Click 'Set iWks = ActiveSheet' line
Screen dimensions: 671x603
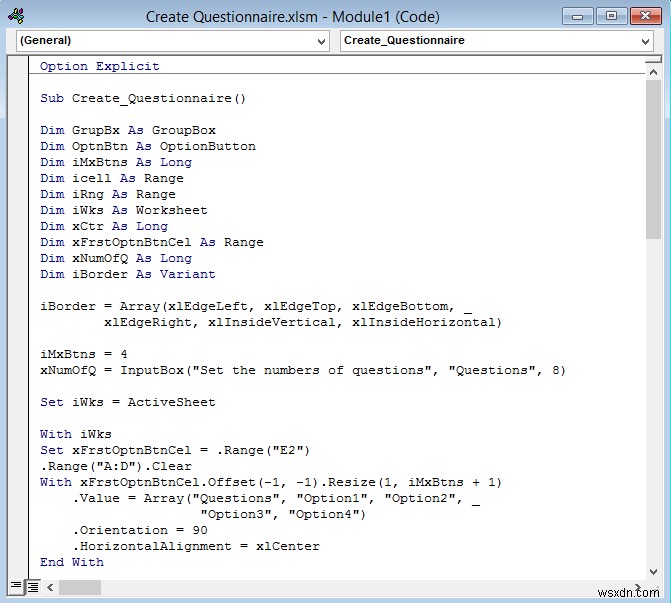coord(128,402)
